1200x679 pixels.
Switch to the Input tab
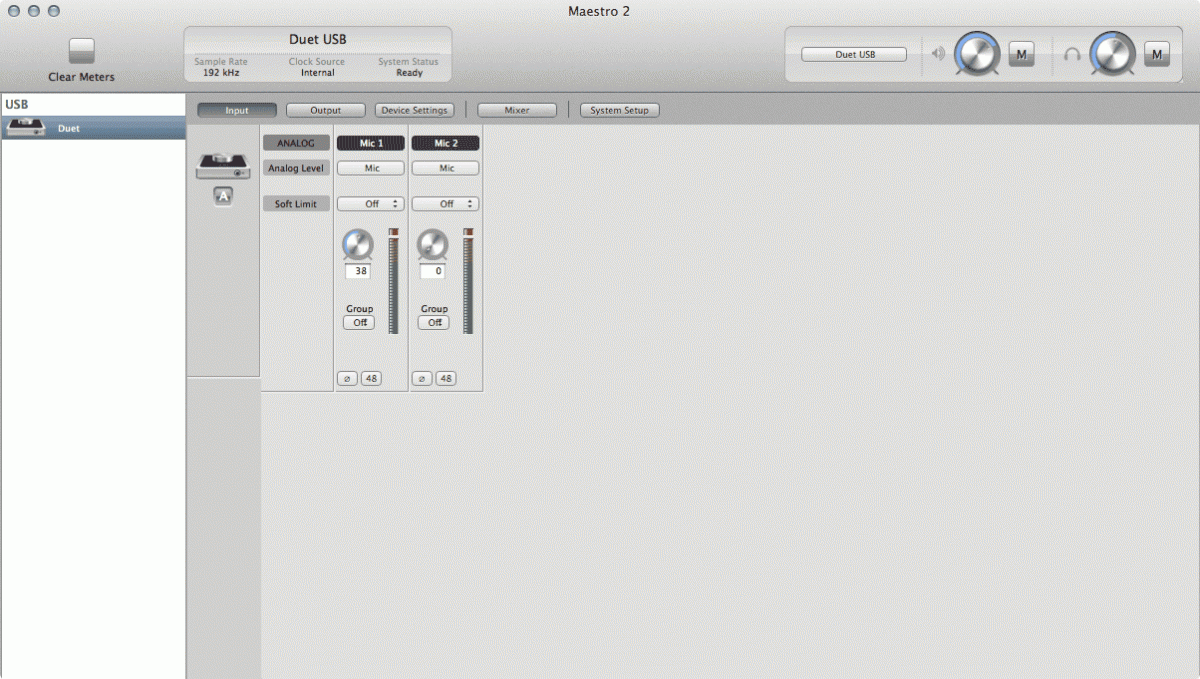coord(237,110)
